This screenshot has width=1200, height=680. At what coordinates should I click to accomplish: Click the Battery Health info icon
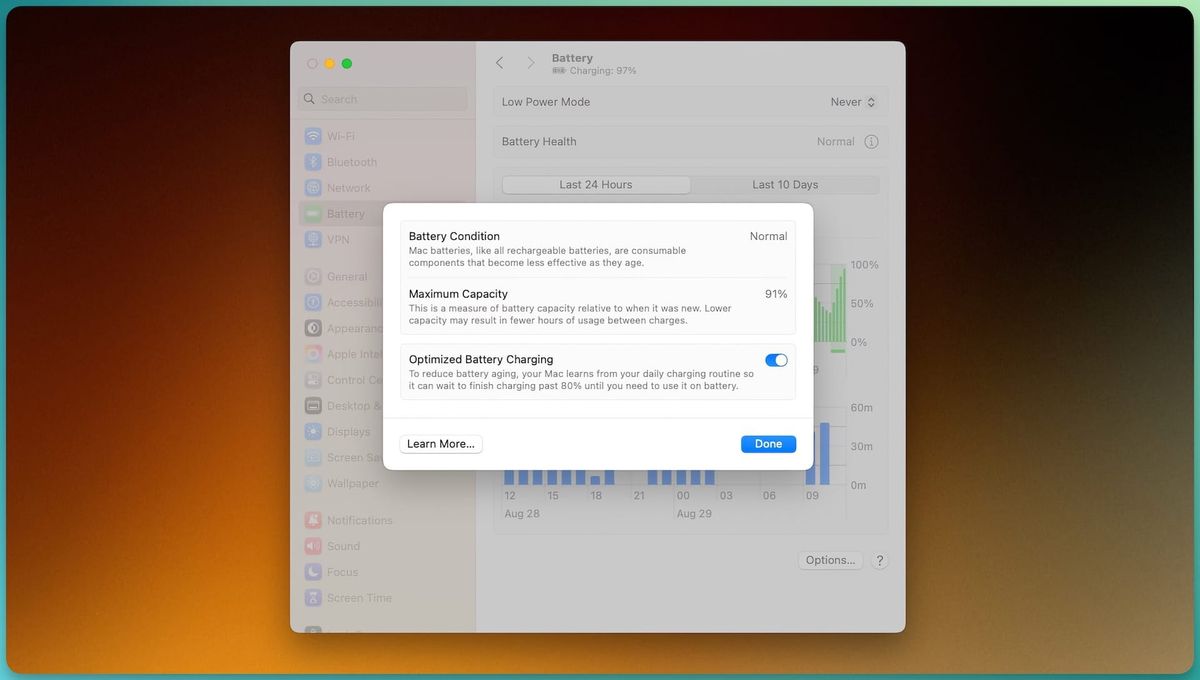coord(871,141)
